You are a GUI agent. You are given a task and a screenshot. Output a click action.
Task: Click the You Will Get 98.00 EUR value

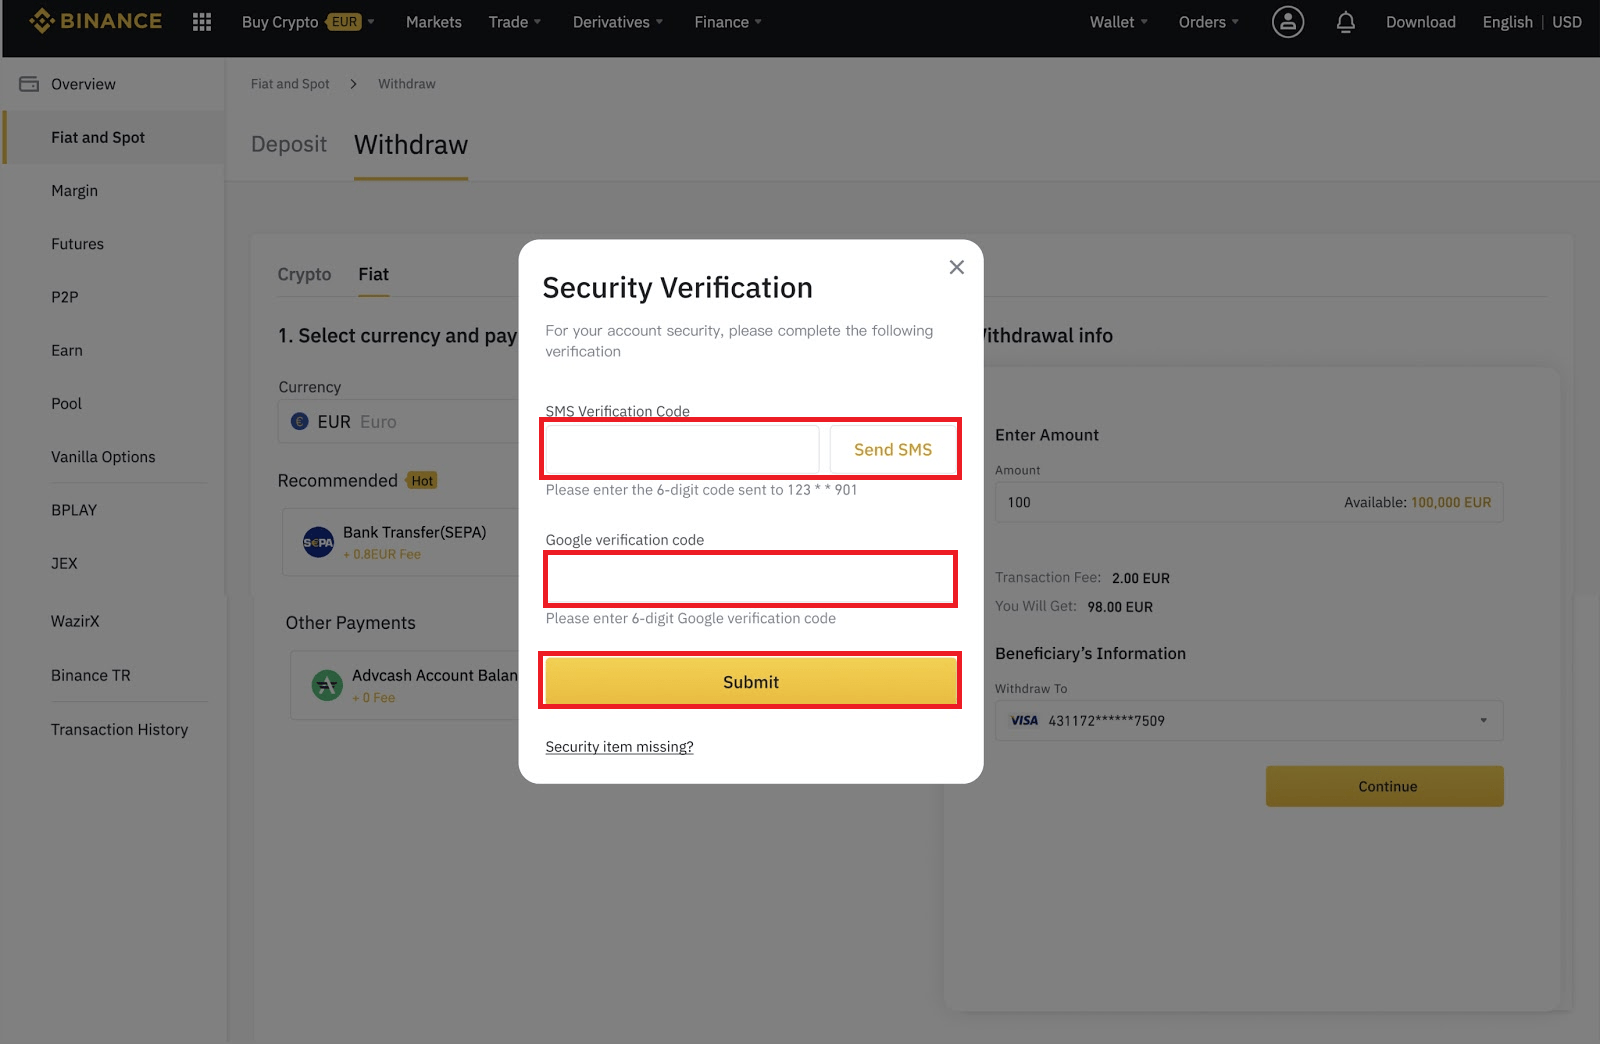pyautogui.click(x=1120, y=607)
